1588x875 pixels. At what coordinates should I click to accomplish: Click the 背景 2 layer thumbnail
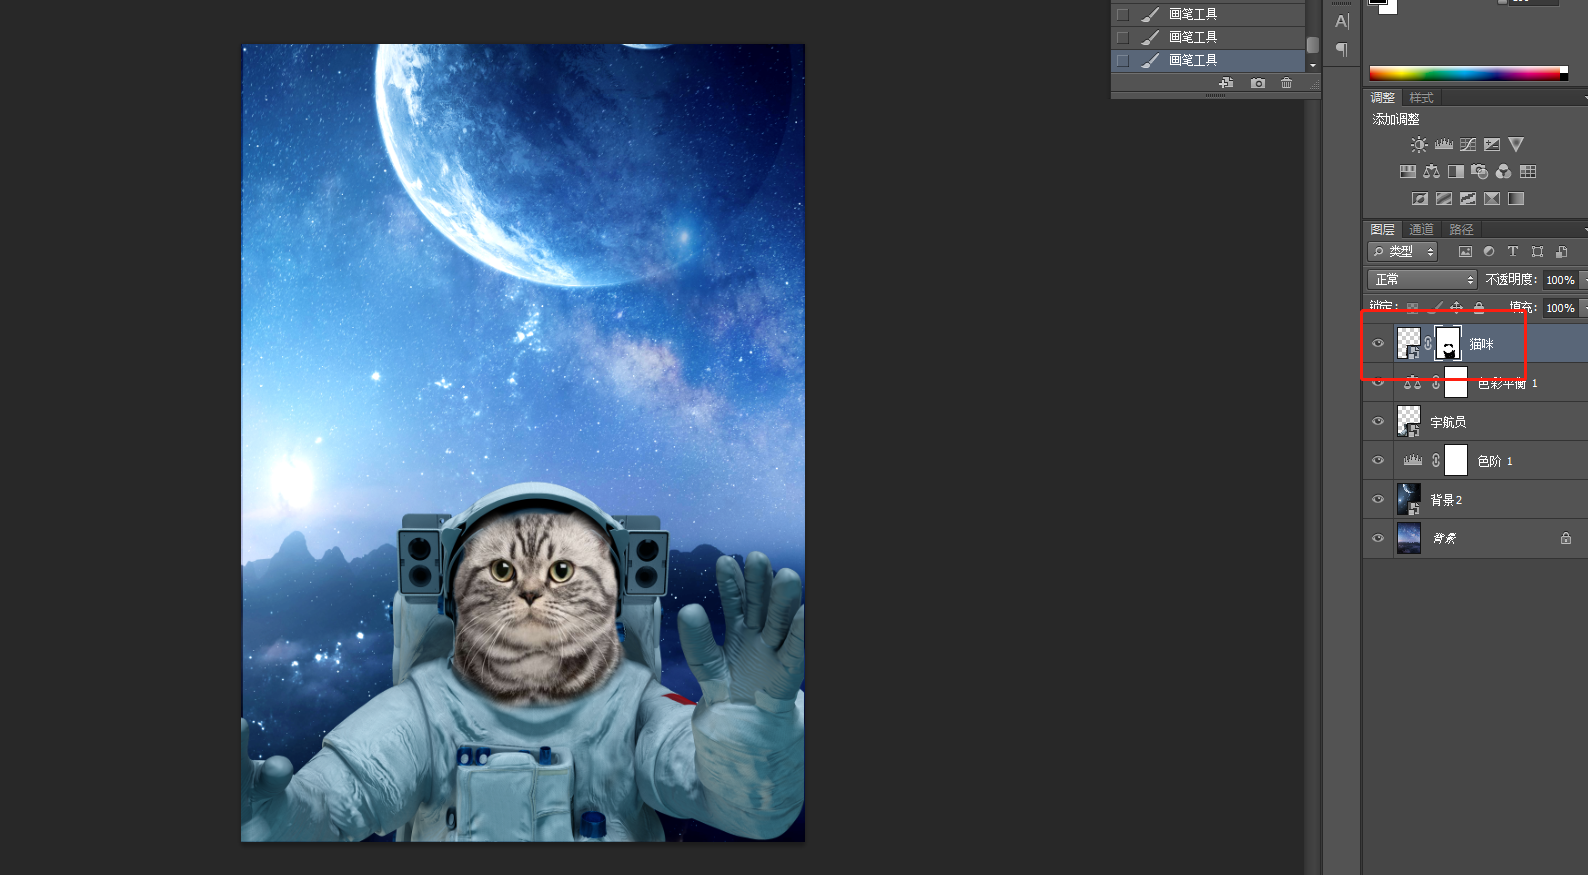click(x=1409, y=499)
